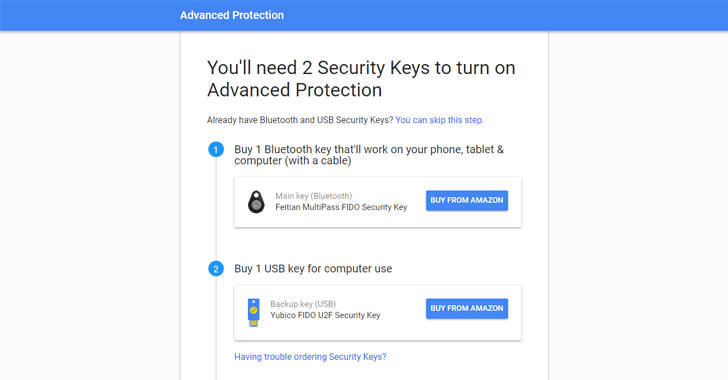The image size is (728, 380).
Task: Select 'Yubico FIDO U2F Security Key' product name
Action: click(325, 315)
